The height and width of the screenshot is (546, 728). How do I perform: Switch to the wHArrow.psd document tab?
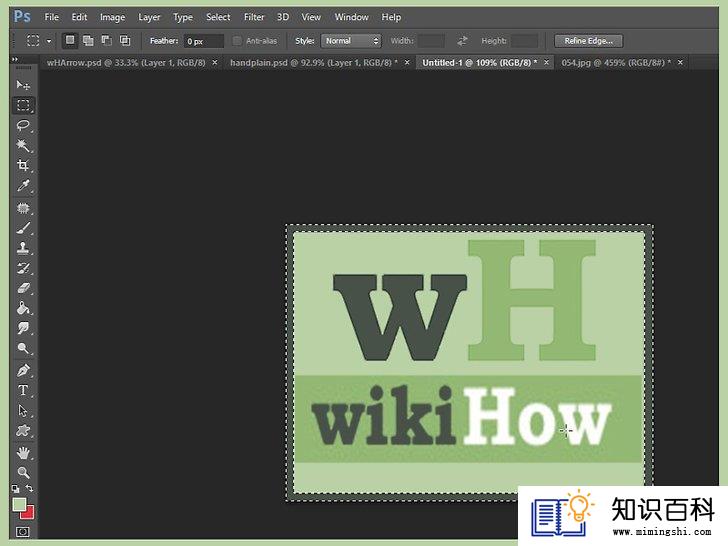pos(126,63)
